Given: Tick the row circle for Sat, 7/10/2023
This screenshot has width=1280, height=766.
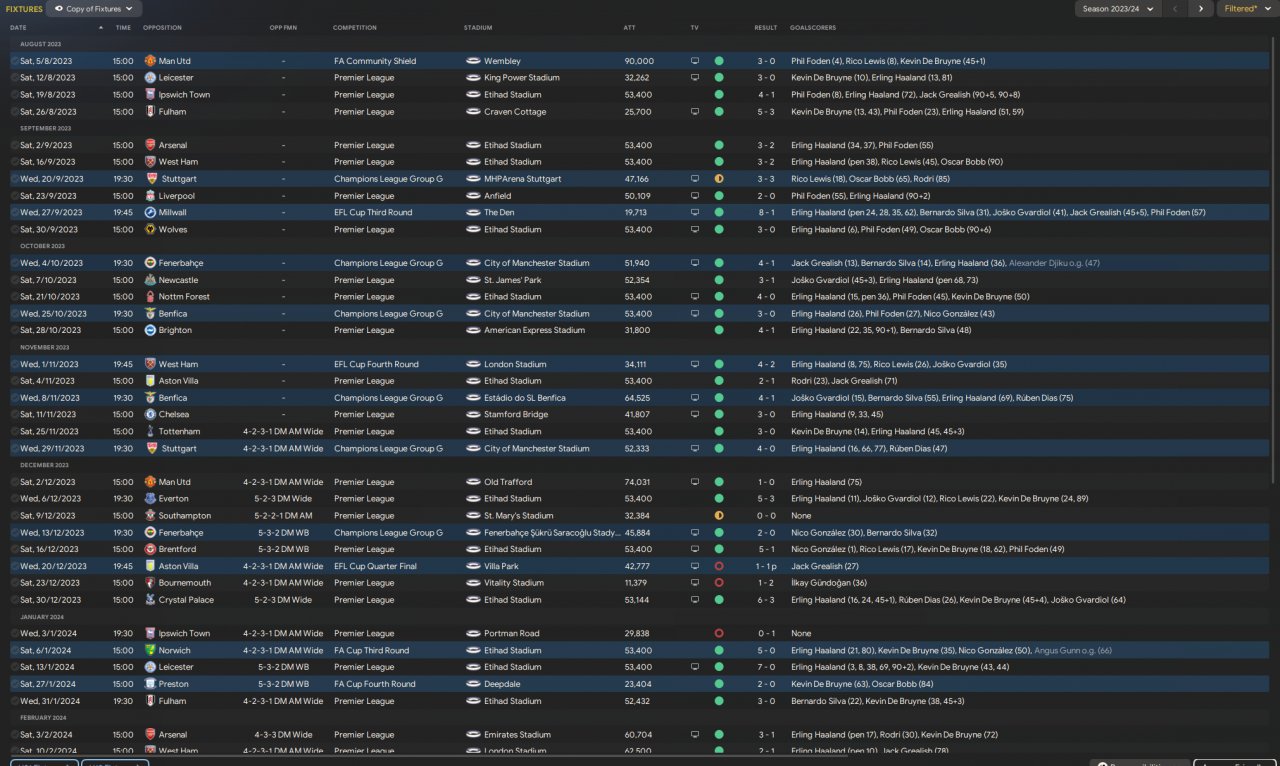Looking at the screenshot, I should click(x=14, y=280).
